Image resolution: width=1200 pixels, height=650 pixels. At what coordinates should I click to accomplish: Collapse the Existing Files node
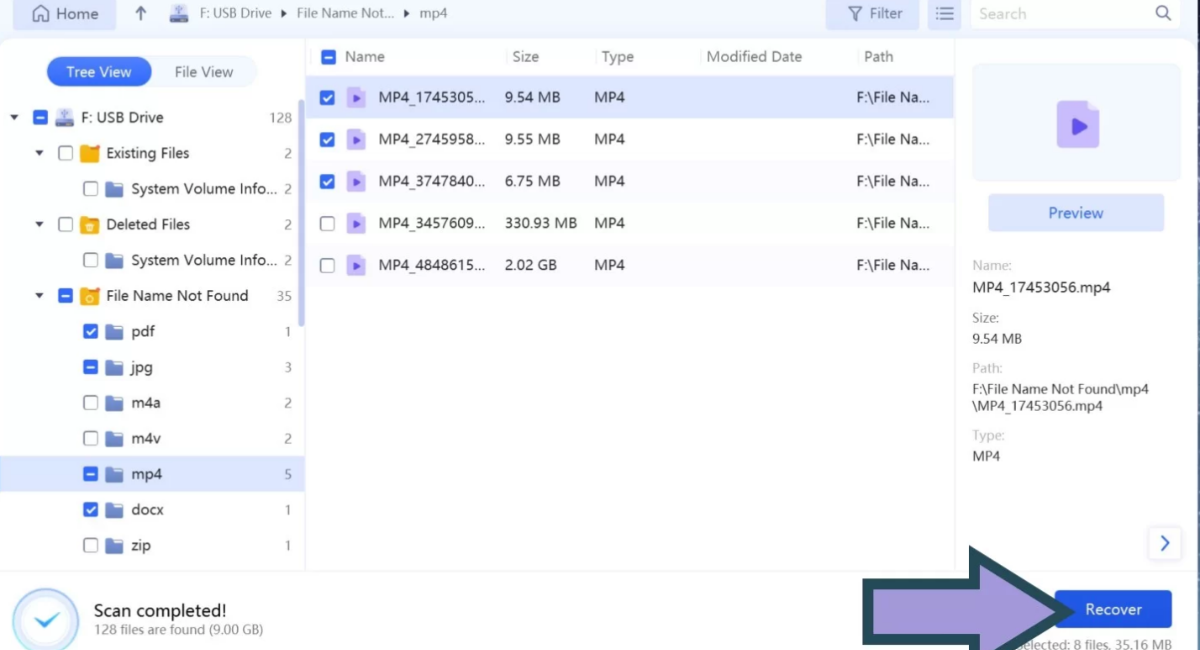click(x=39, y=153)
